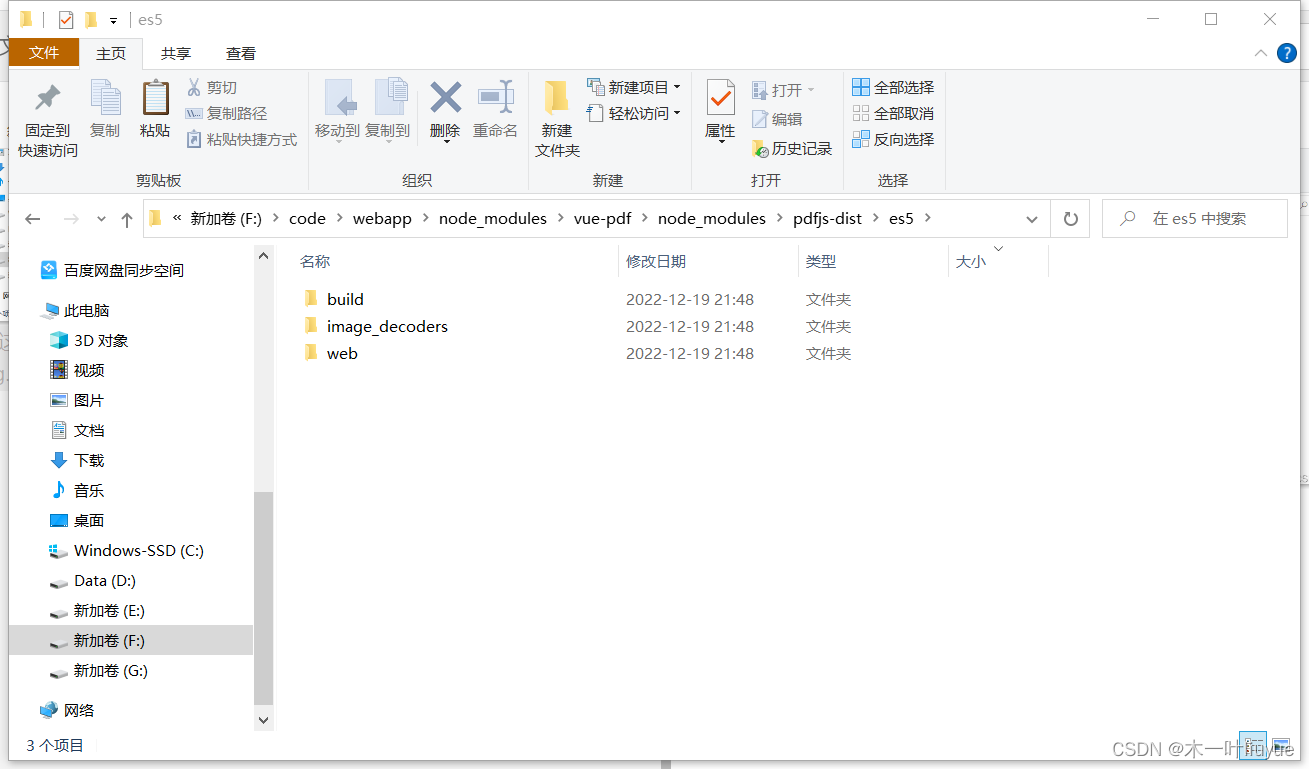
Task: Go forward with the right arrow
Action: coord(71,219)
